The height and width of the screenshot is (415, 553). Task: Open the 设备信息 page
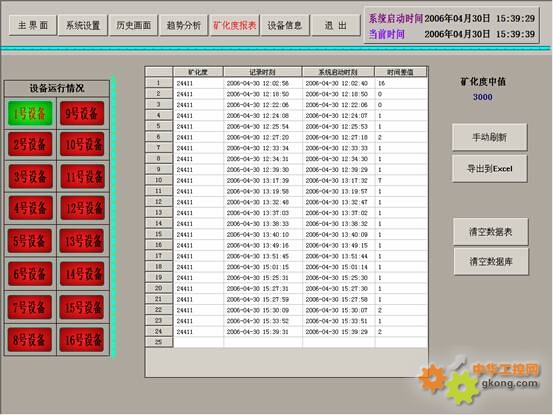[x=285, y=25]
